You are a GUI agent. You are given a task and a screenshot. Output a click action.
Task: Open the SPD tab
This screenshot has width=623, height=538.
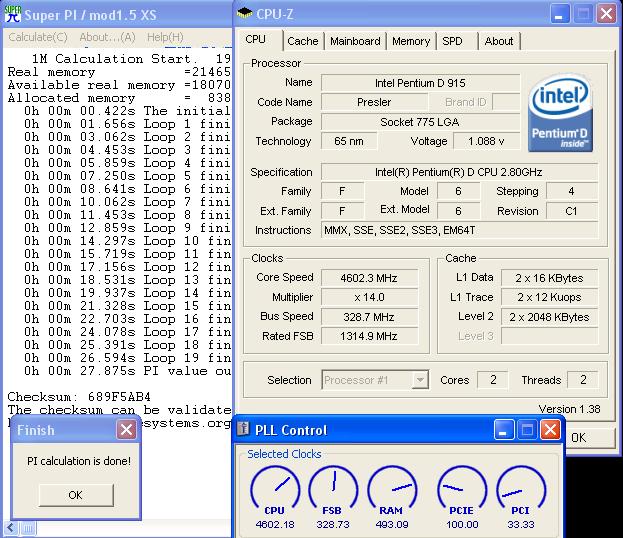[x=452, y=41]
